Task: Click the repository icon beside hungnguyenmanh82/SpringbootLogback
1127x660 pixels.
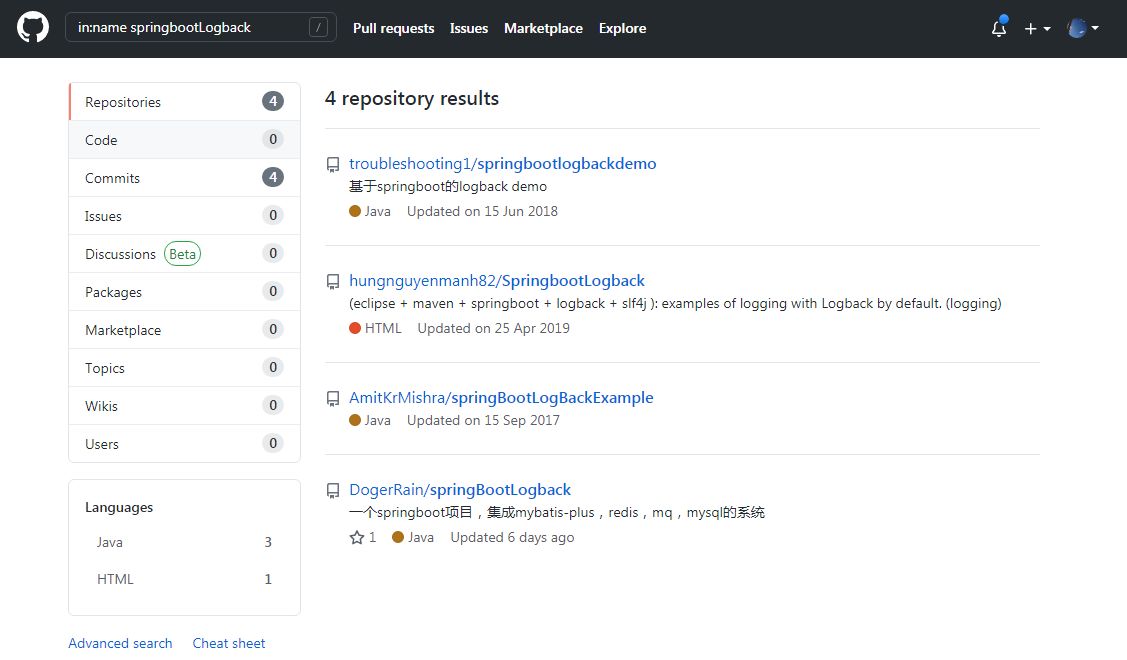Action: 333,281
